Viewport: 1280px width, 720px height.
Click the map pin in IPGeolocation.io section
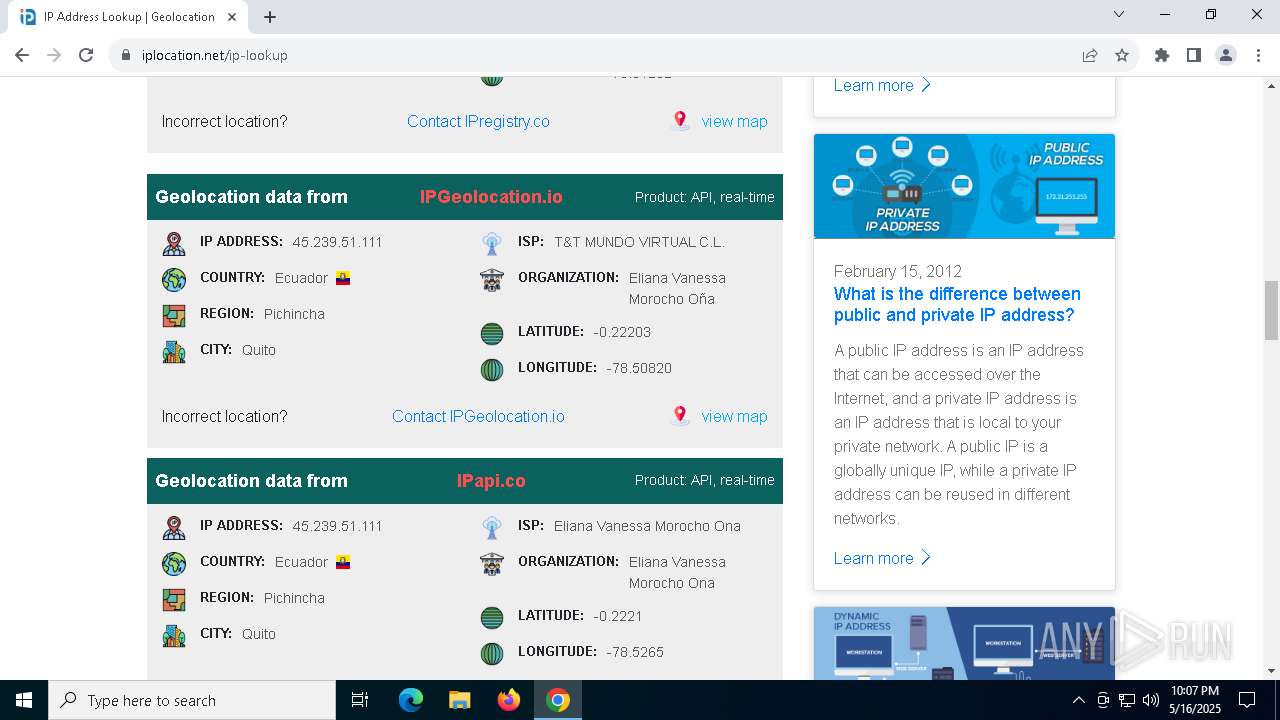point(680,415)
